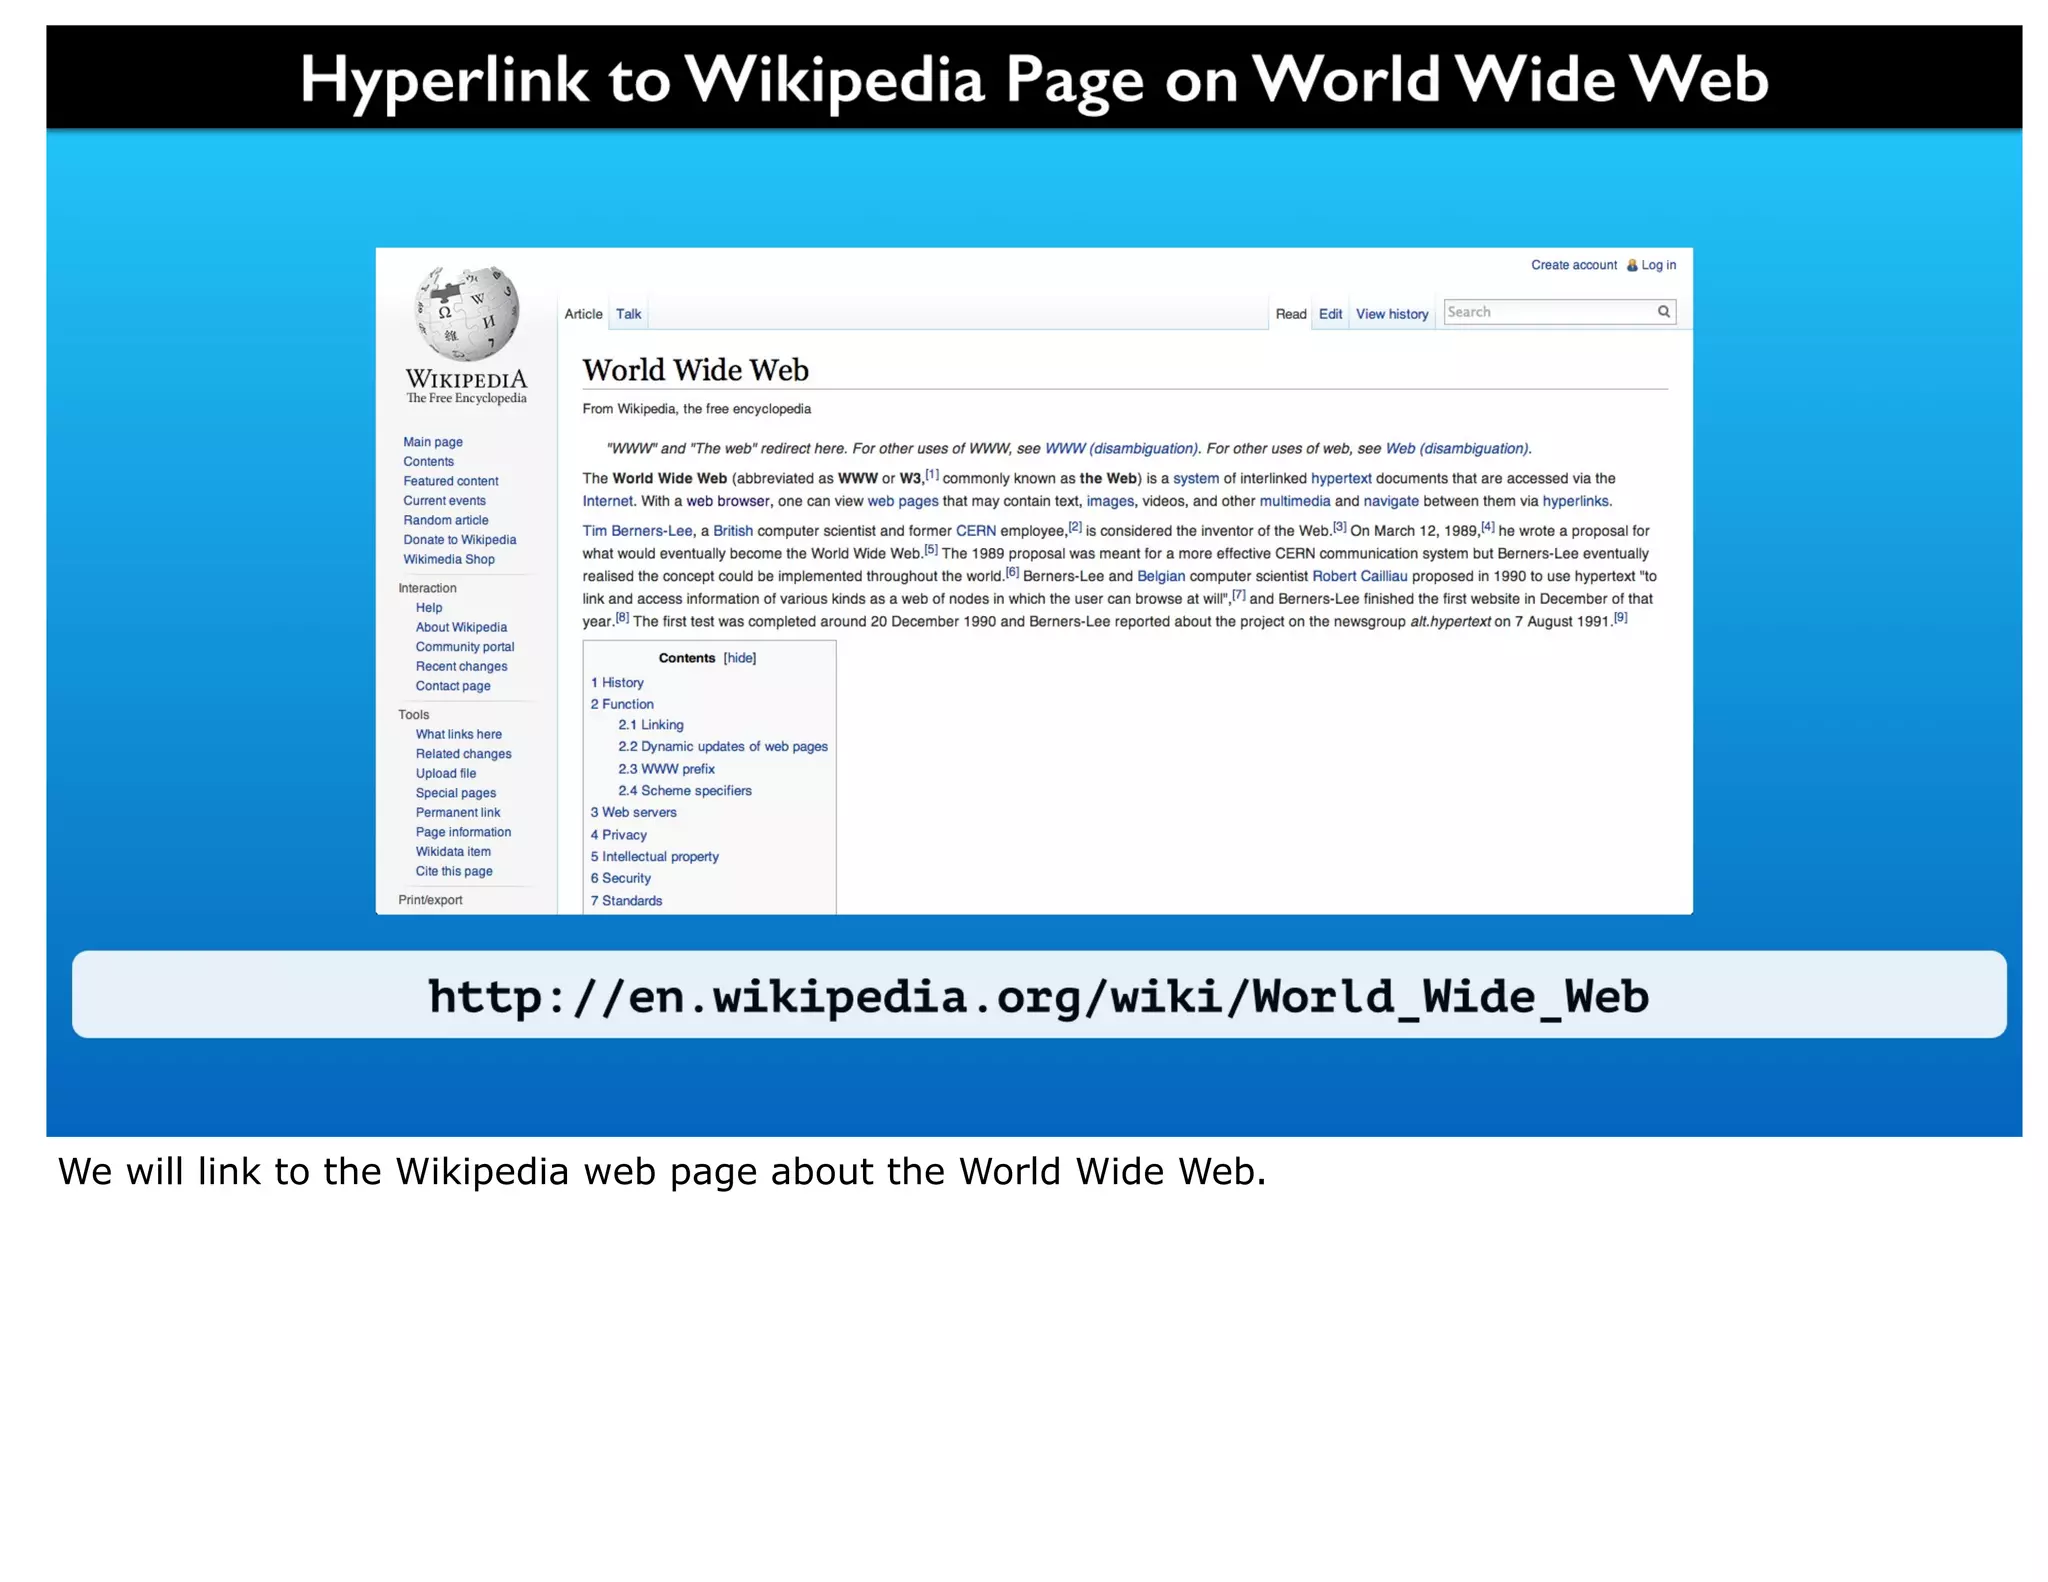
Task: Click the hyperlinks link in article
Action: [x=1575, y=502]
